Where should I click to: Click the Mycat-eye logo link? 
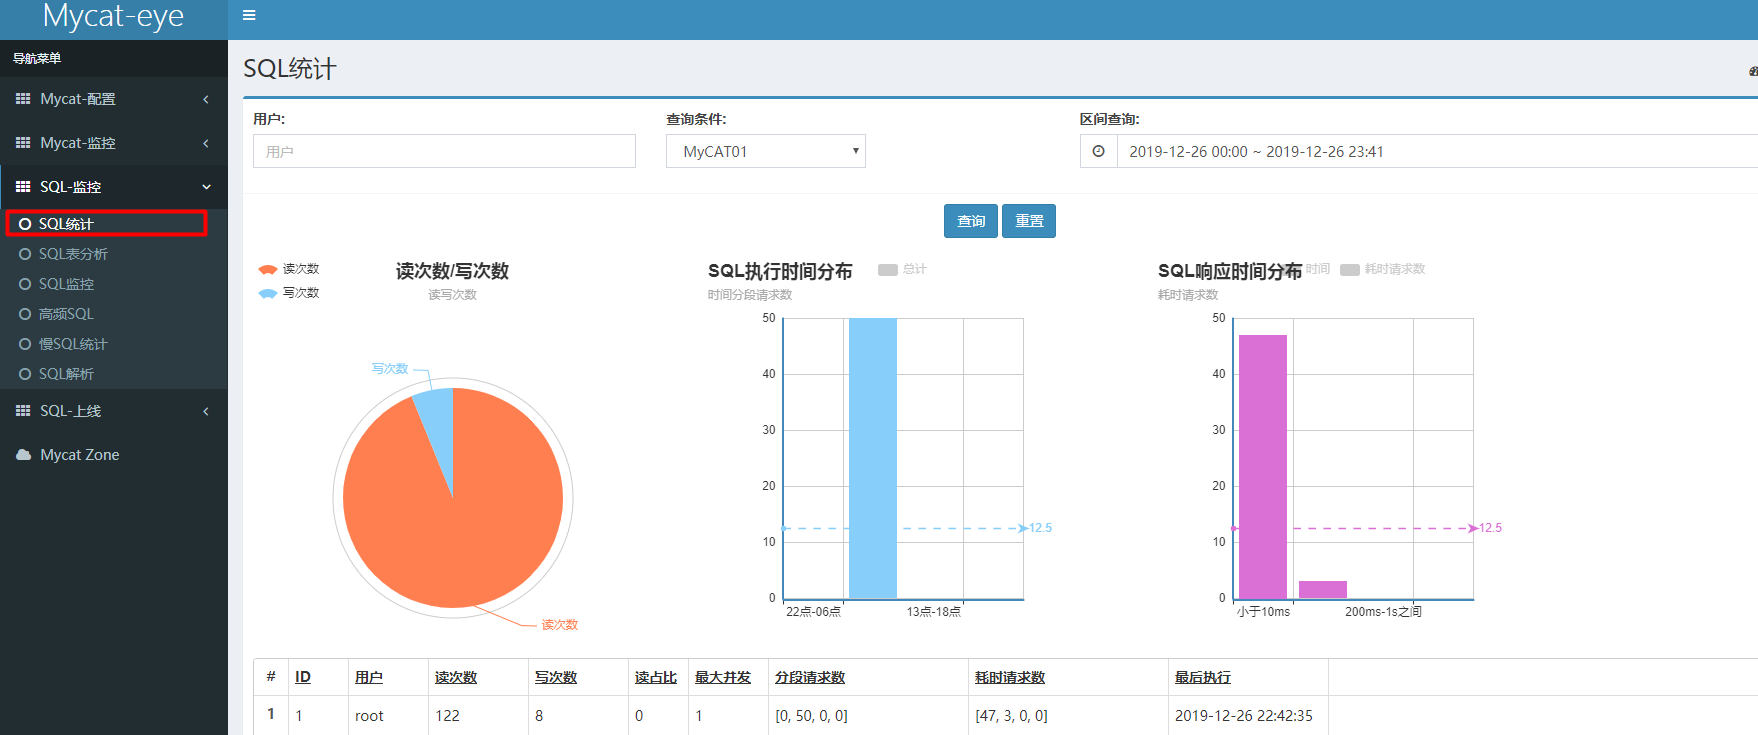pyautogui.click(x=113, y=16)
